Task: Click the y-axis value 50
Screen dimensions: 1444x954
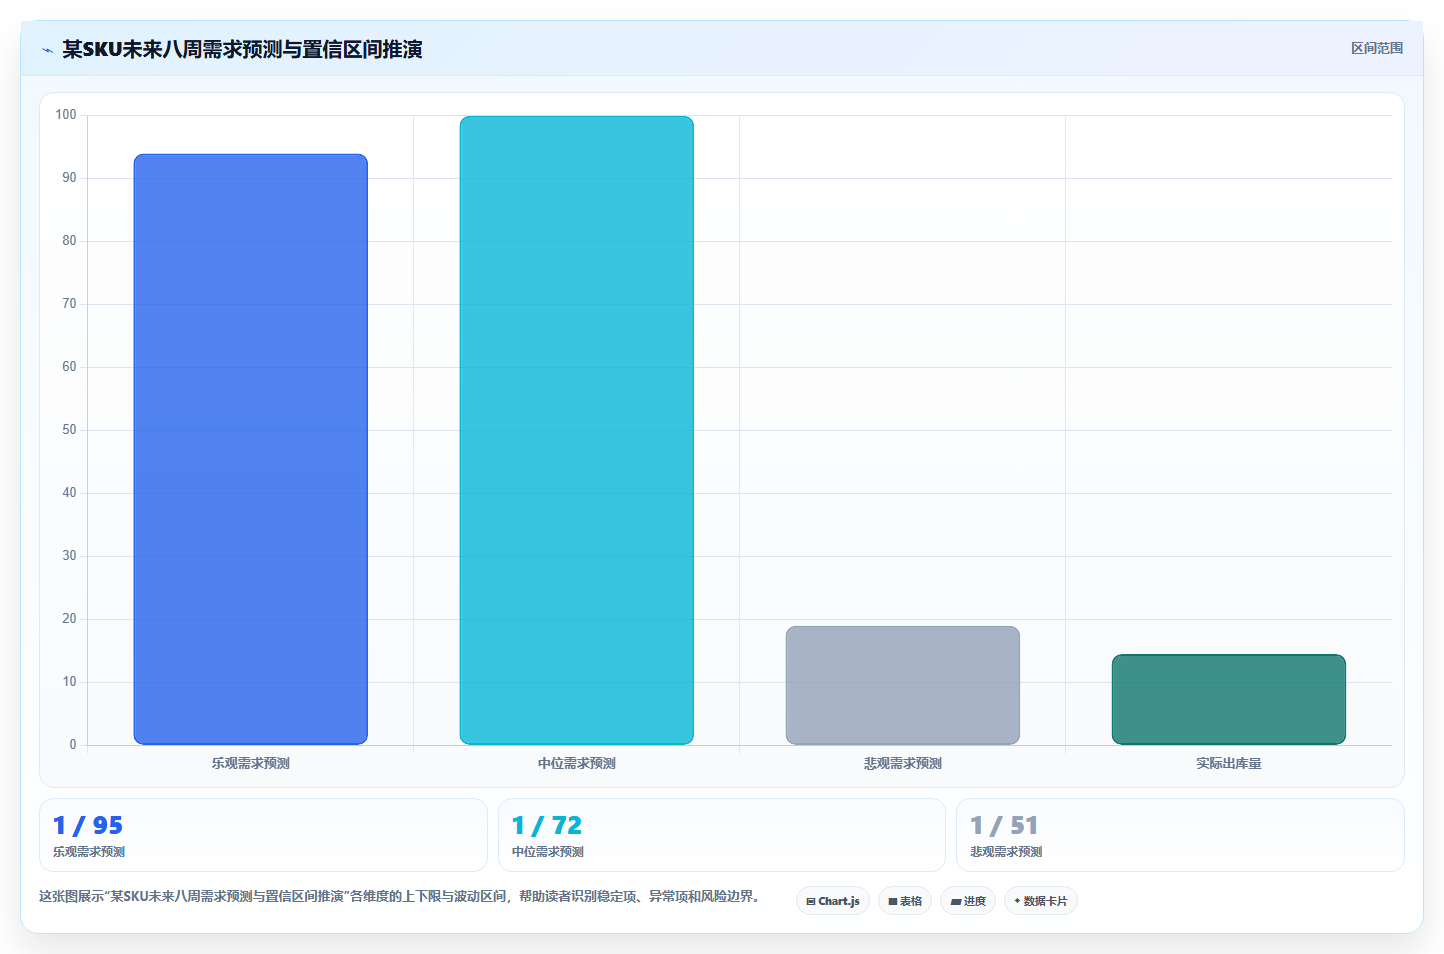Action: [x=69, y=430]
